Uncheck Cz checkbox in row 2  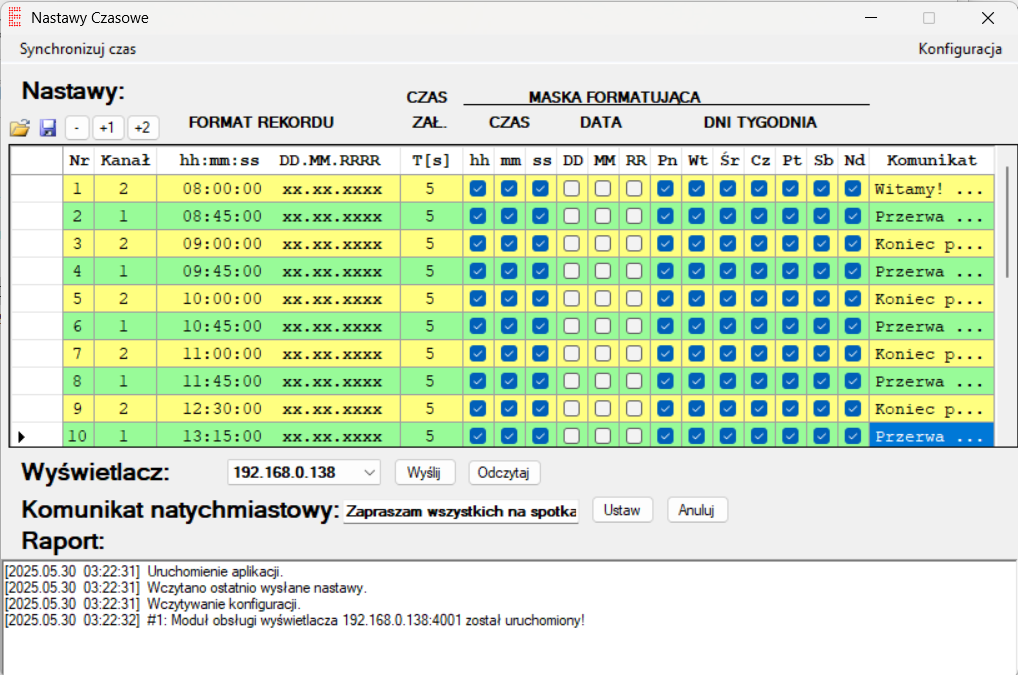[x=759, y=216]
